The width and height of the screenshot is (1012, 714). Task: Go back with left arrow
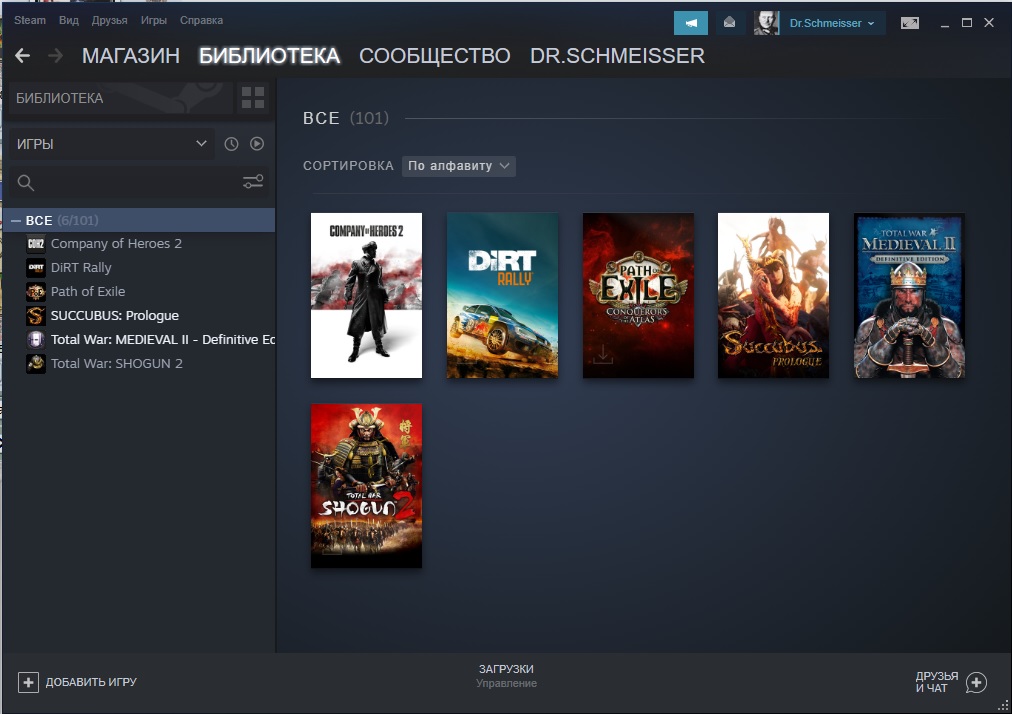pos(23,56)
